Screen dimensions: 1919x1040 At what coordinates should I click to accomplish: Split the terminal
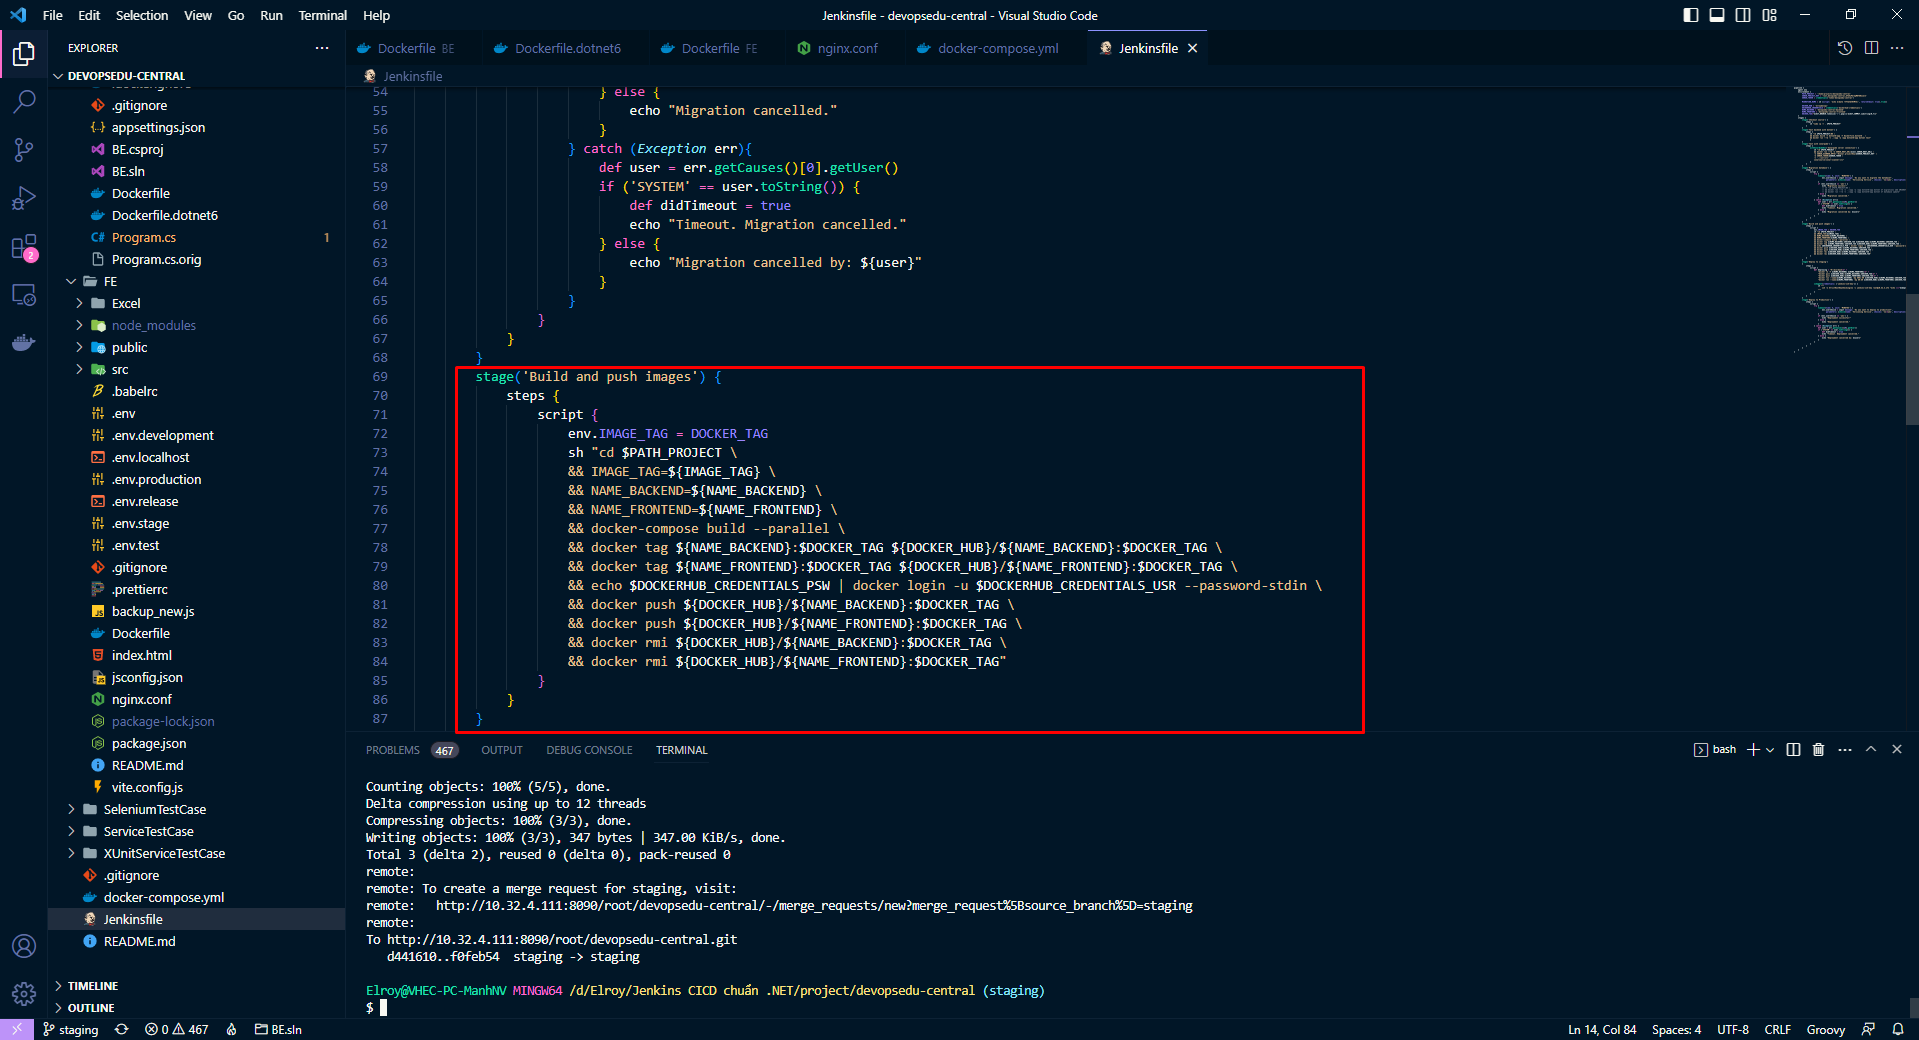[1793, 749]
